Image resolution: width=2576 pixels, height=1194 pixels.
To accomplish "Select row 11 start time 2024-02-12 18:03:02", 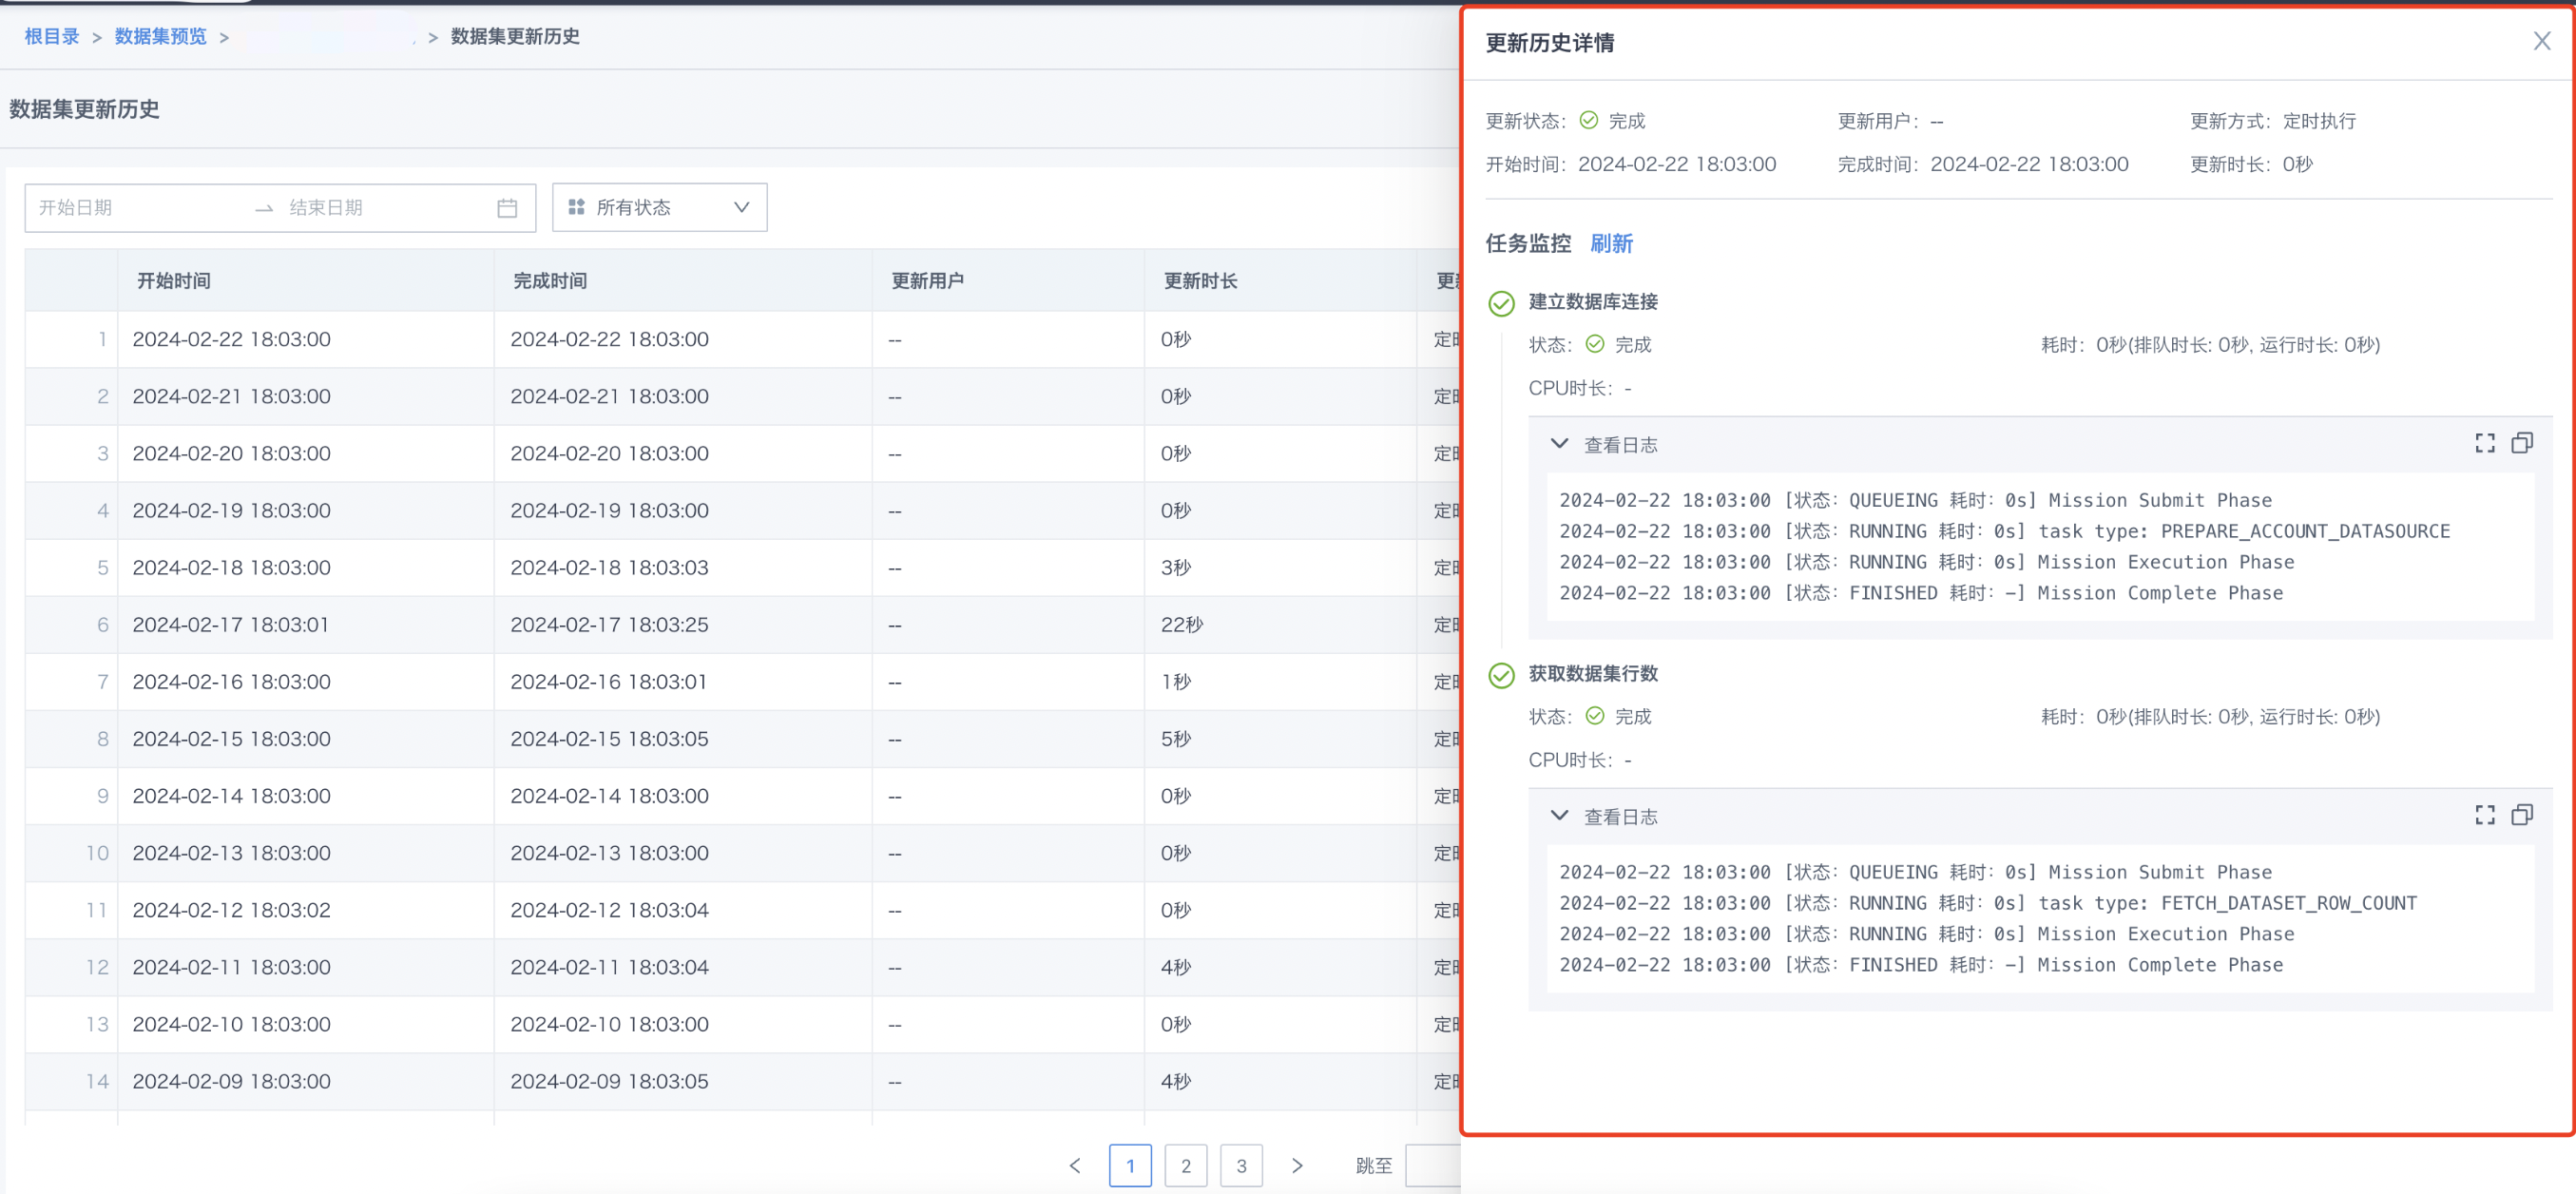I will coord(231,909).
